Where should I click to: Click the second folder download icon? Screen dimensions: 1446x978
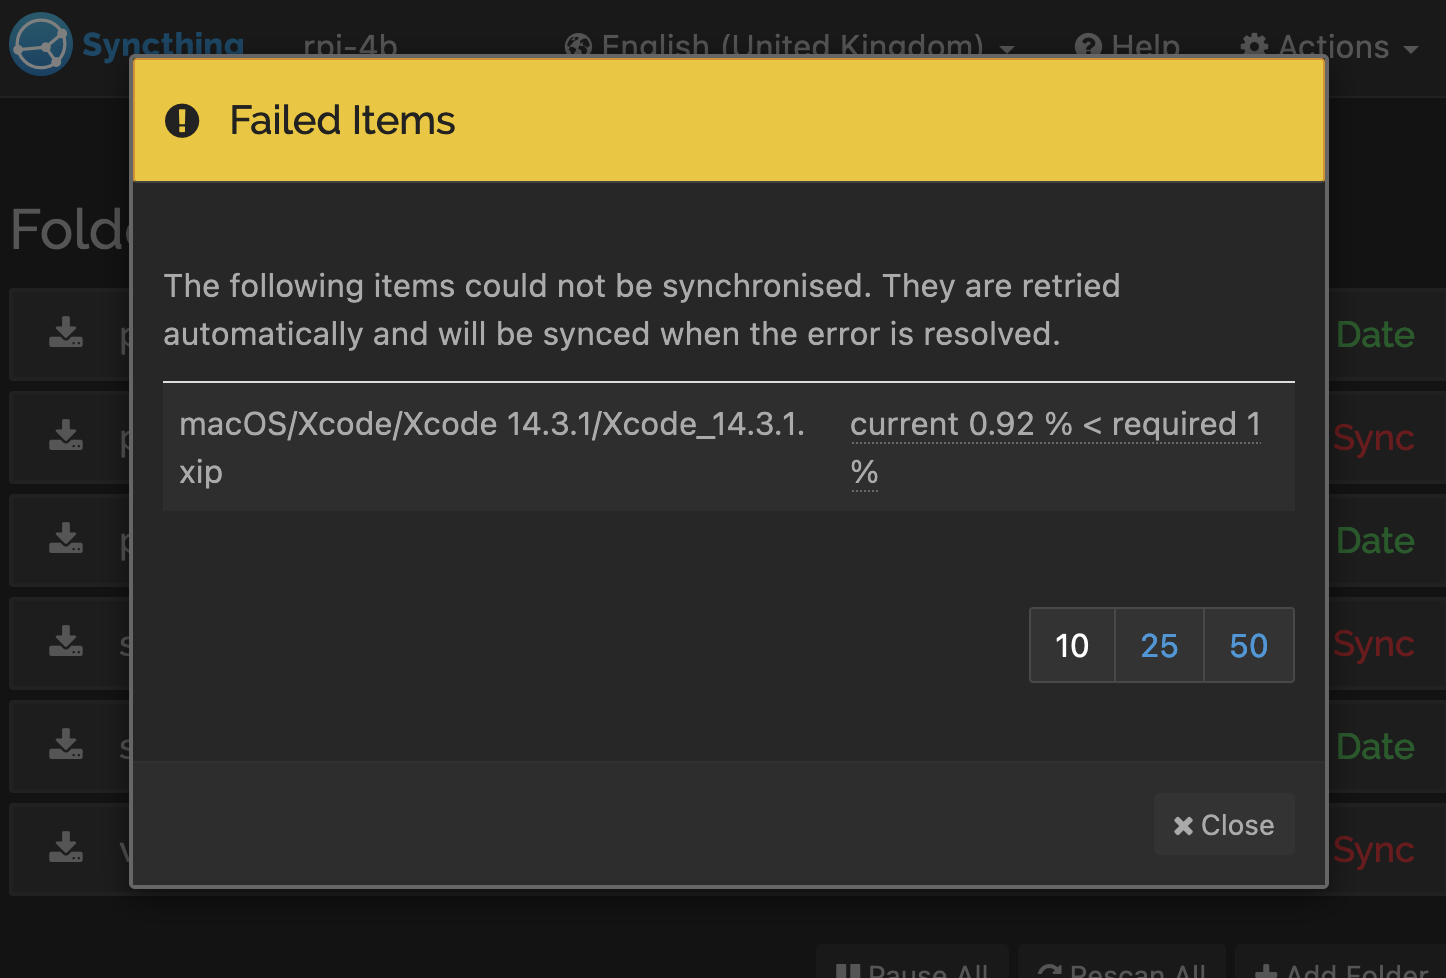tap(66, 436)
